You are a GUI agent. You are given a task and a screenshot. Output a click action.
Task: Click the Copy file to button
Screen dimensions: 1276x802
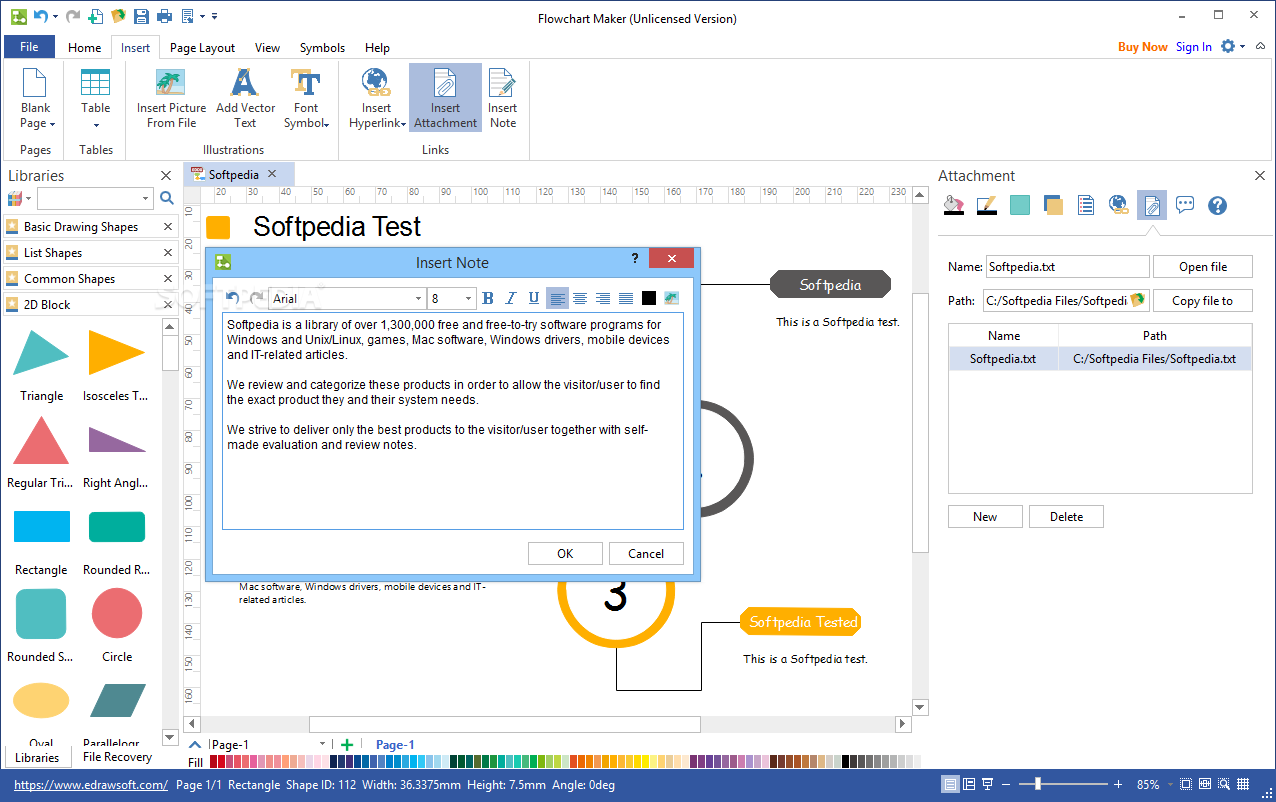(x=1203, y=301)
